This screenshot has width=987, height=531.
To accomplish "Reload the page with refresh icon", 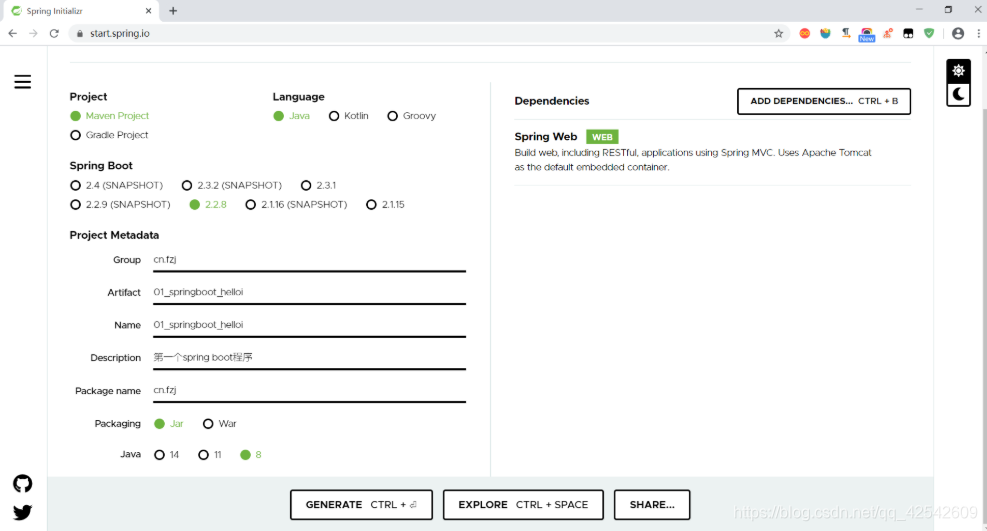I will 54,33.
